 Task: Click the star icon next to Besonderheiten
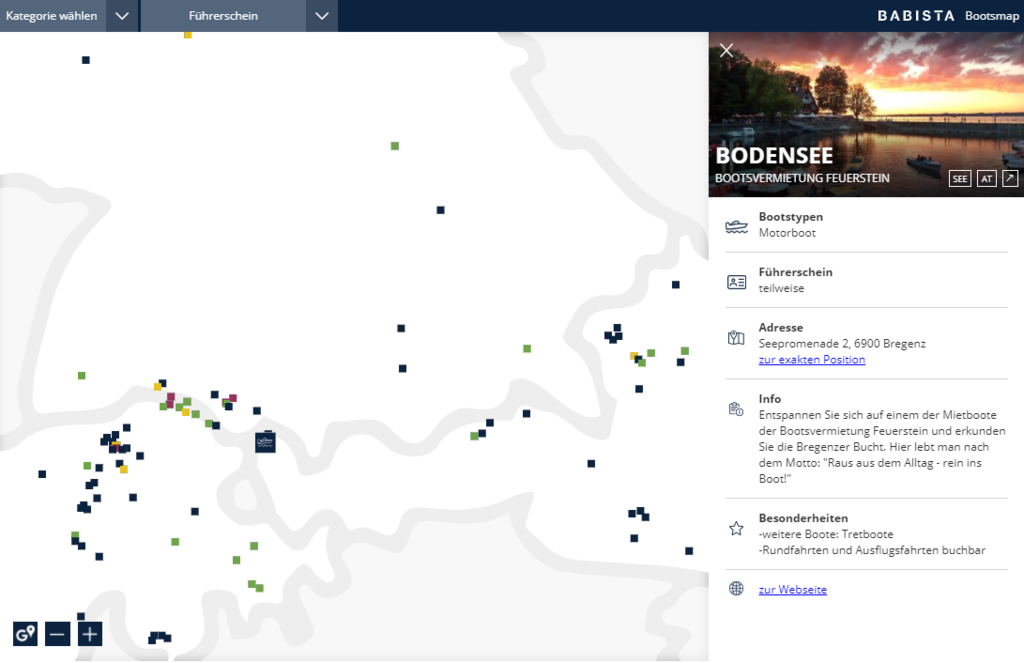pyautogui.click(x=736, y=527)
